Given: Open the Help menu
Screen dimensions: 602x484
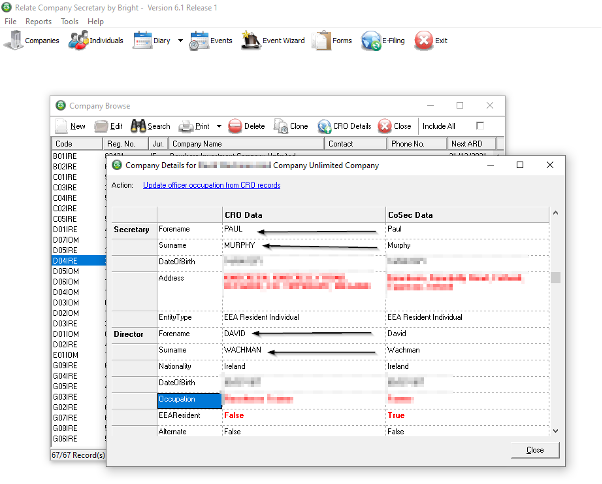Looking at the screenshot, I should point(96,21).
